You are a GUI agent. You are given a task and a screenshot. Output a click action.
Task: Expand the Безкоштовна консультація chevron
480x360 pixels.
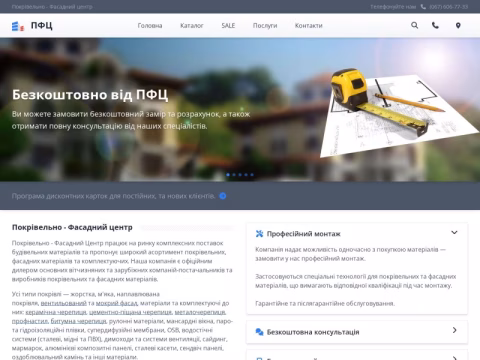[x=455, y=330]
